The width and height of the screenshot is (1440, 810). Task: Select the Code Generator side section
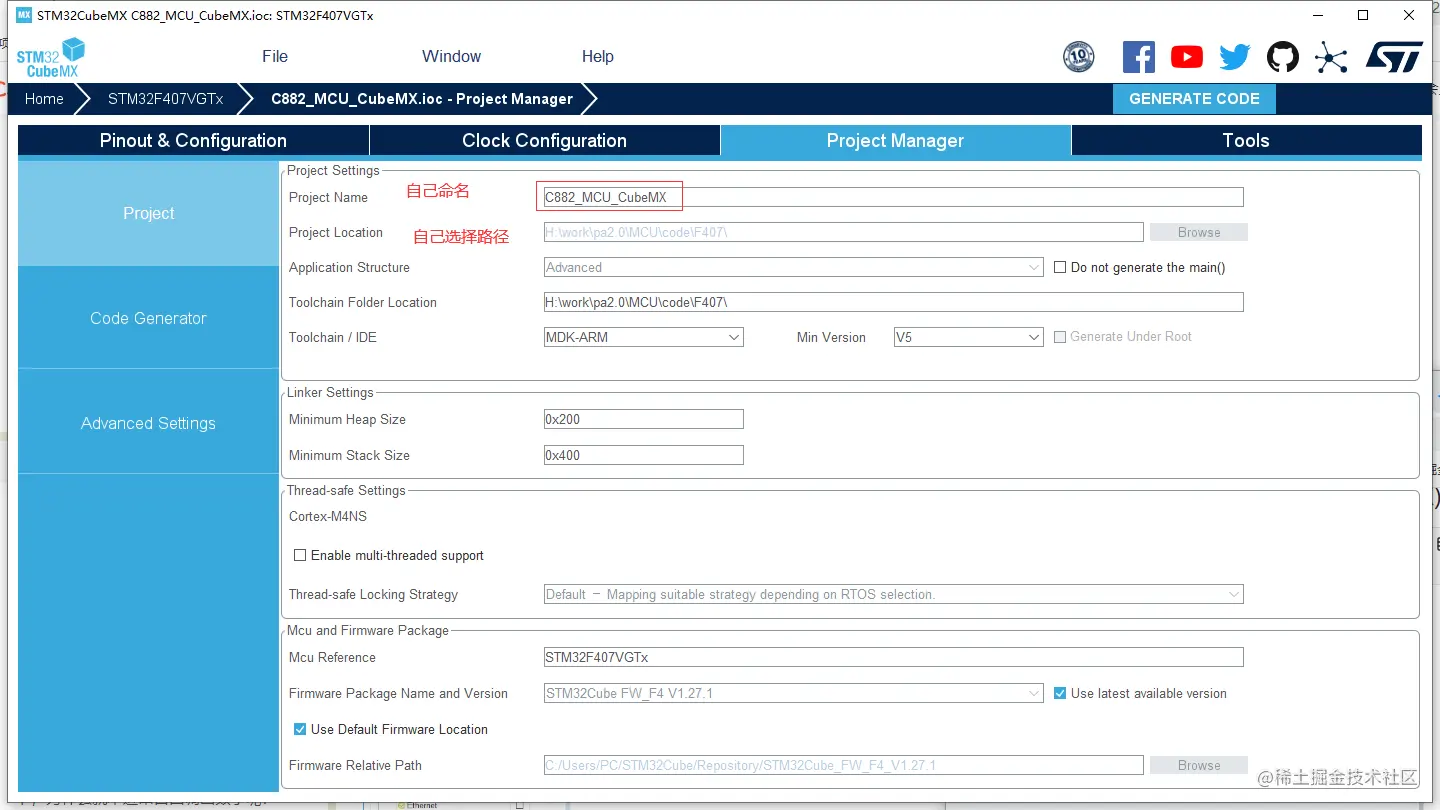tap(148, 318)
